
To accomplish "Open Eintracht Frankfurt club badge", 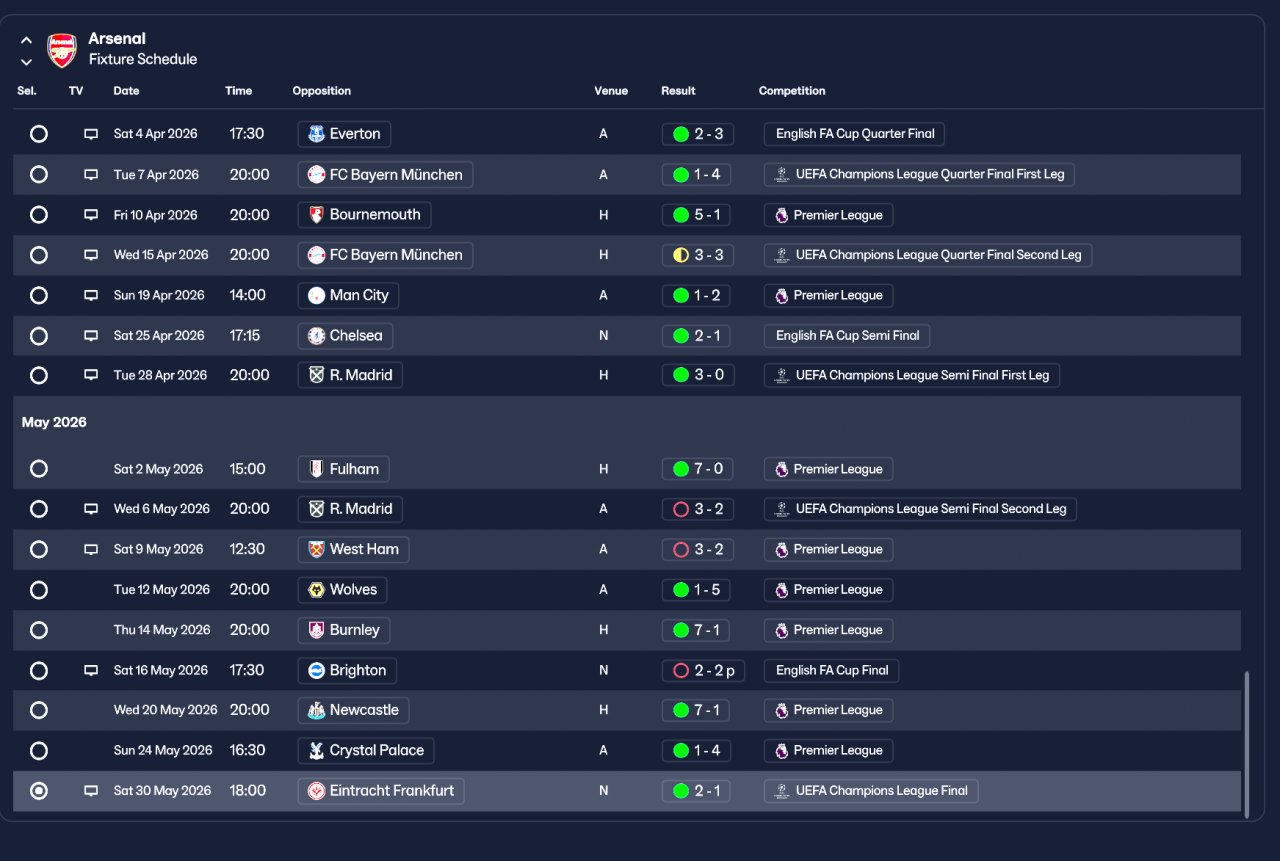I will tap(317, 791).
